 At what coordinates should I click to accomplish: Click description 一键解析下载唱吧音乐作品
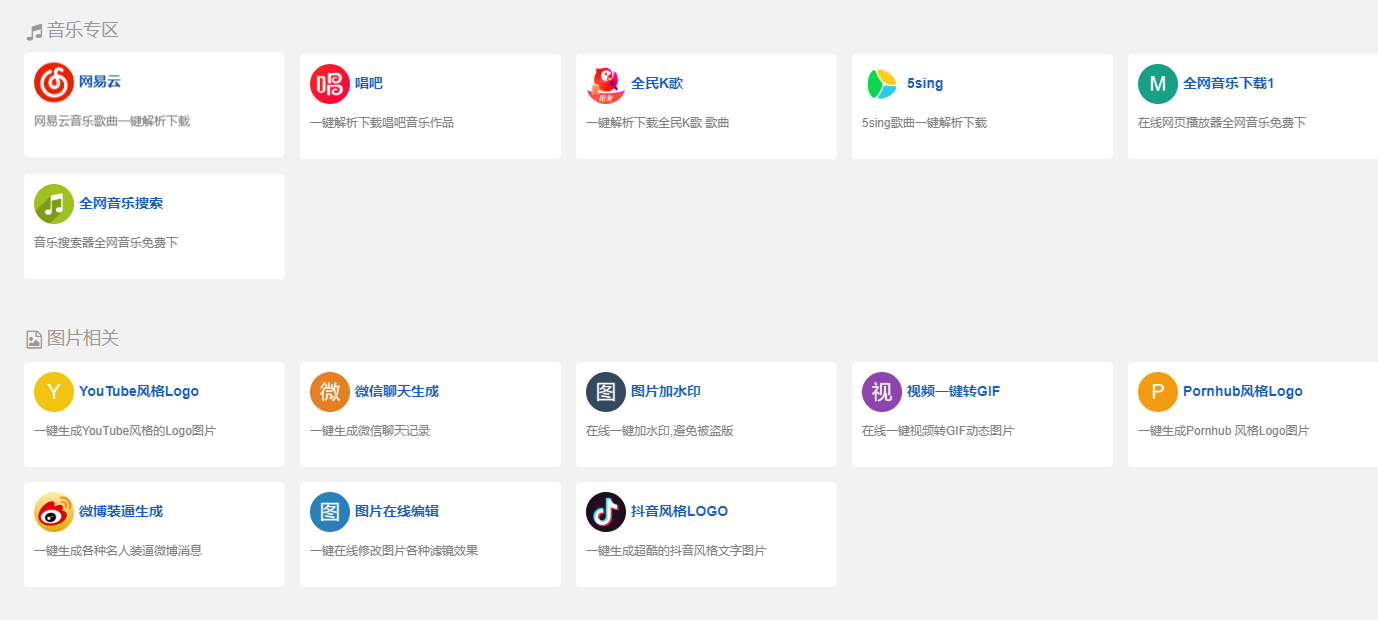[x=382, y=124]
